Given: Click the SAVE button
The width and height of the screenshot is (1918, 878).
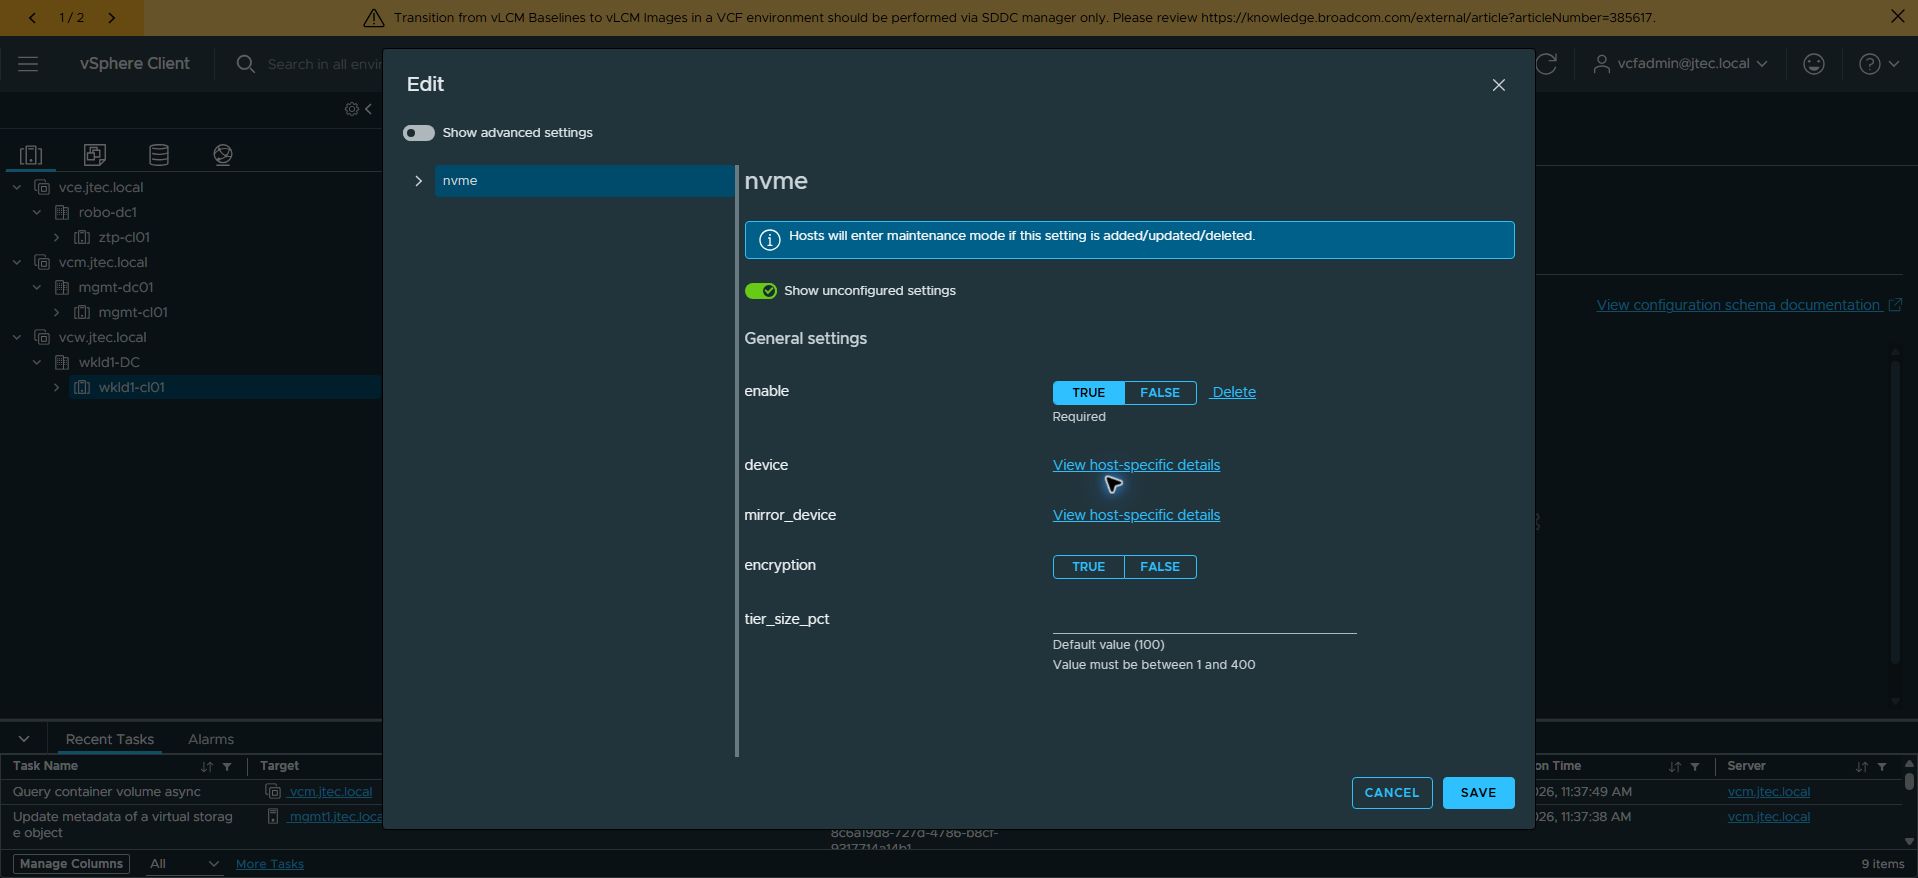Looking at the screenshot, I should (x=1478, y=793).
